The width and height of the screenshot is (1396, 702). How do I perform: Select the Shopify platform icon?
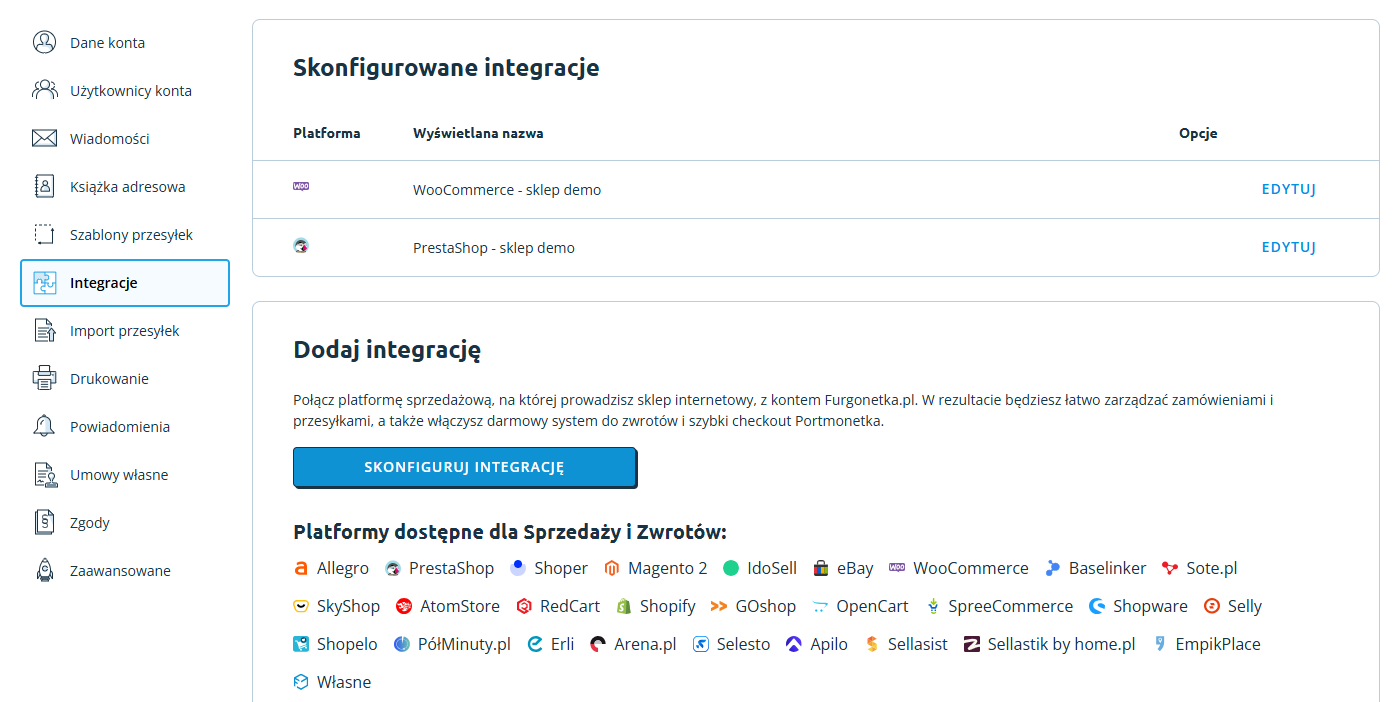(x=624, y=606)
